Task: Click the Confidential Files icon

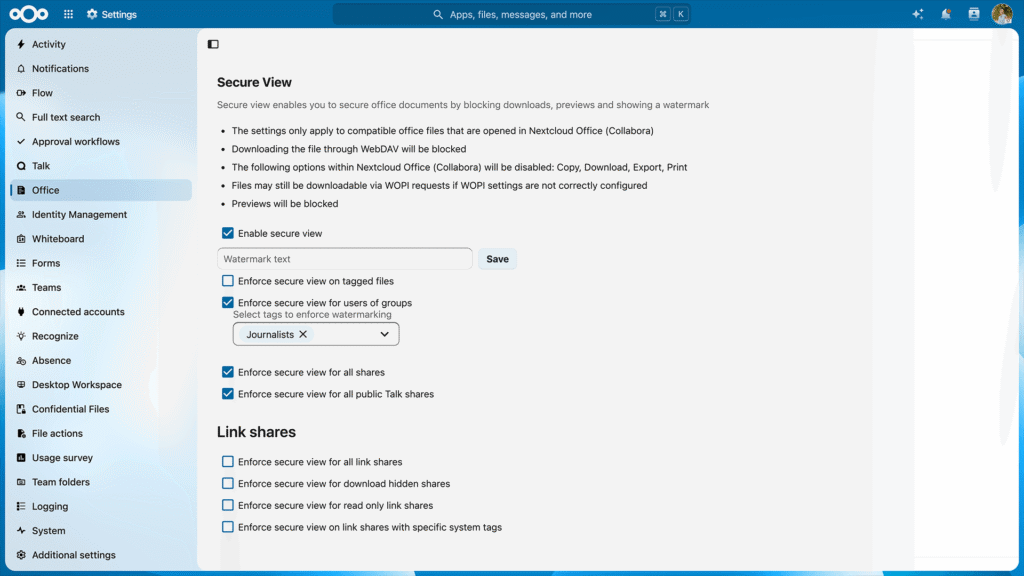Action: coord(21,409)
